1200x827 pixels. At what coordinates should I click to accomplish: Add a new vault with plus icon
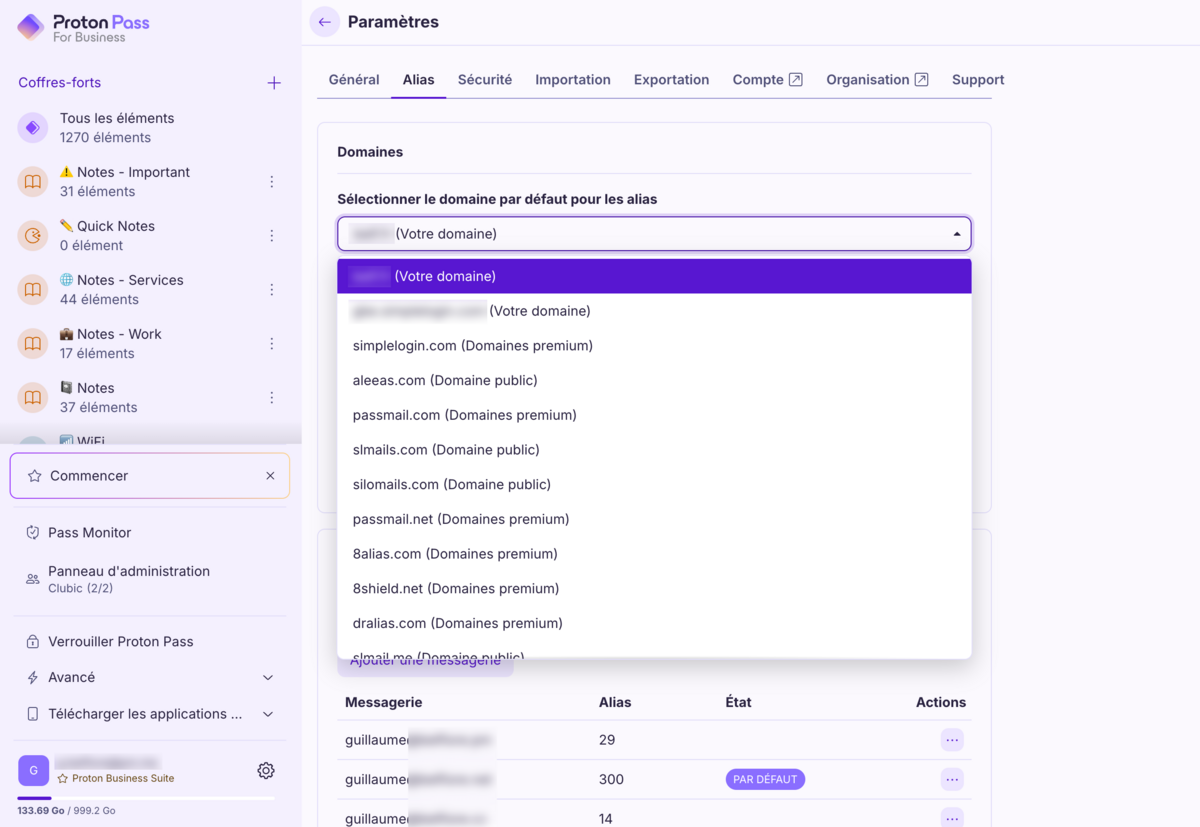(x=274, y=83)
